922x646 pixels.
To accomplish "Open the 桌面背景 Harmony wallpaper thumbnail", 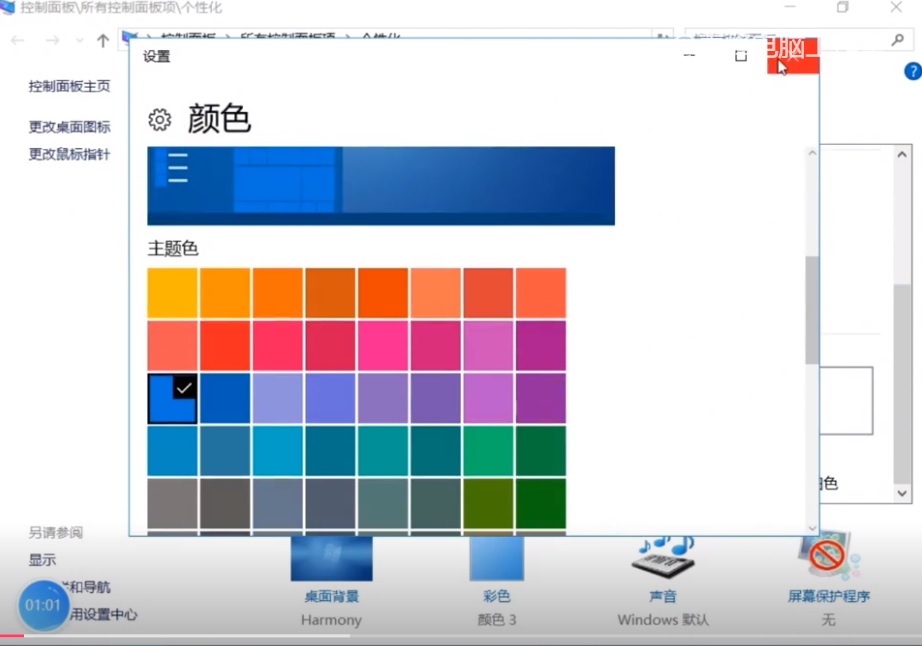I will point(331,558).
